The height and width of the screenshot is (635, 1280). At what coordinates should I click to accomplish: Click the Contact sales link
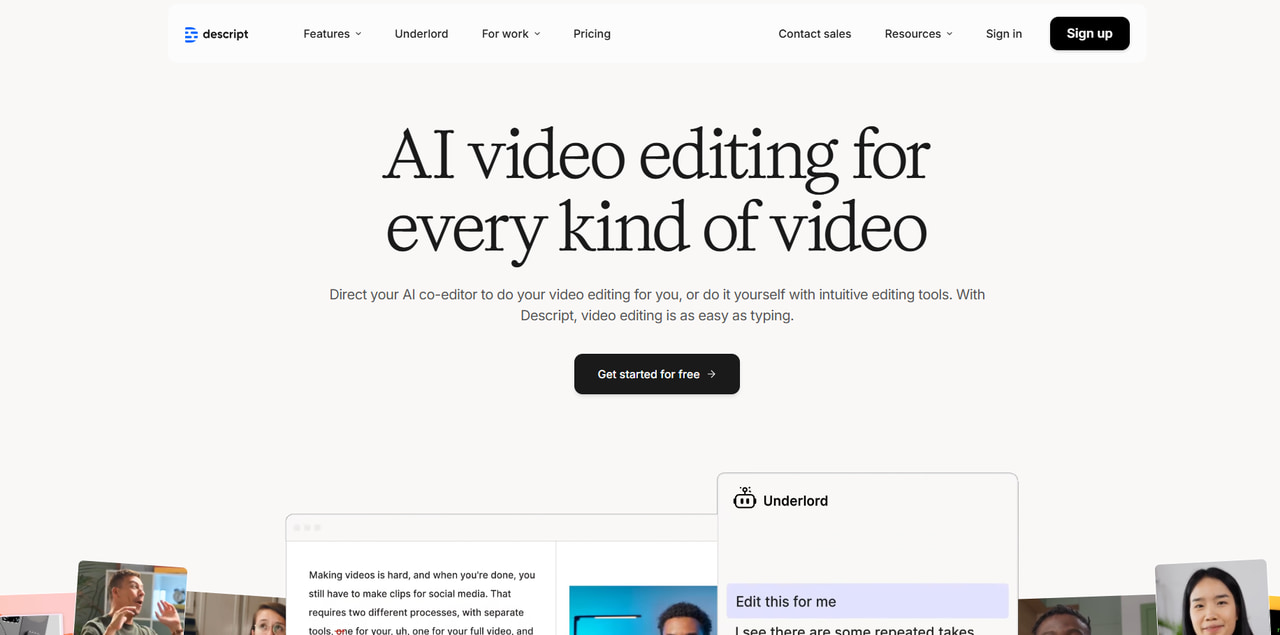(814, 34)
